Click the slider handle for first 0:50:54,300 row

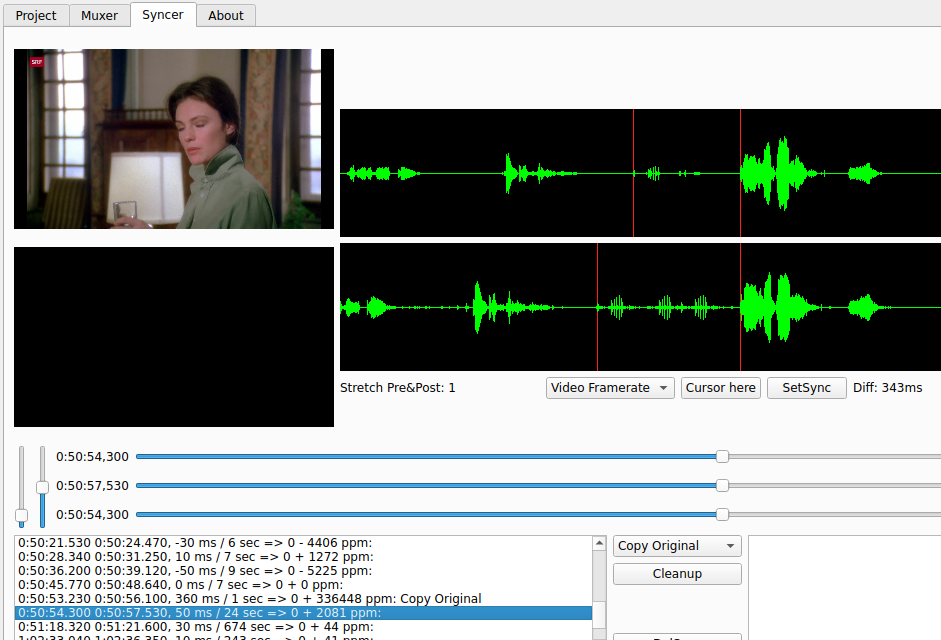pos(723,457)
